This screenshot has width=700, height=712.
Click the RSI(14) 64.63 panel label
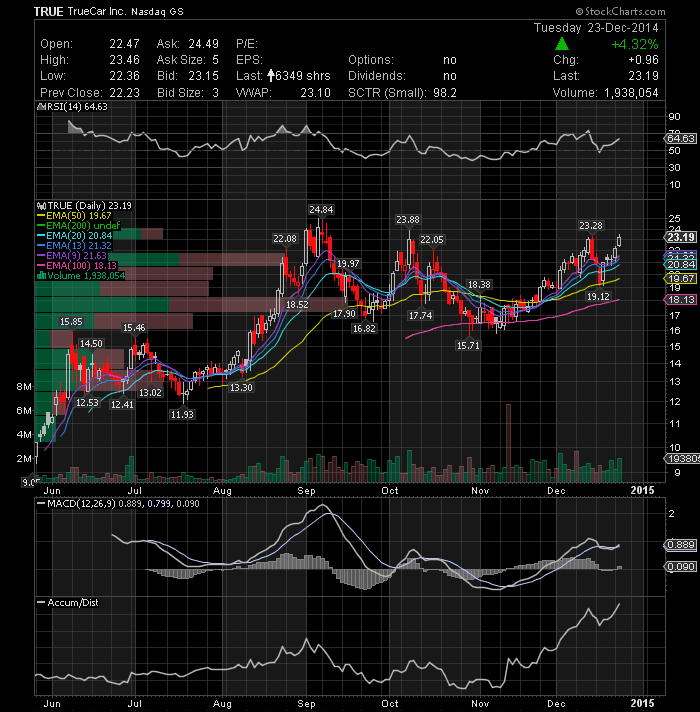[x=77, y=107]
